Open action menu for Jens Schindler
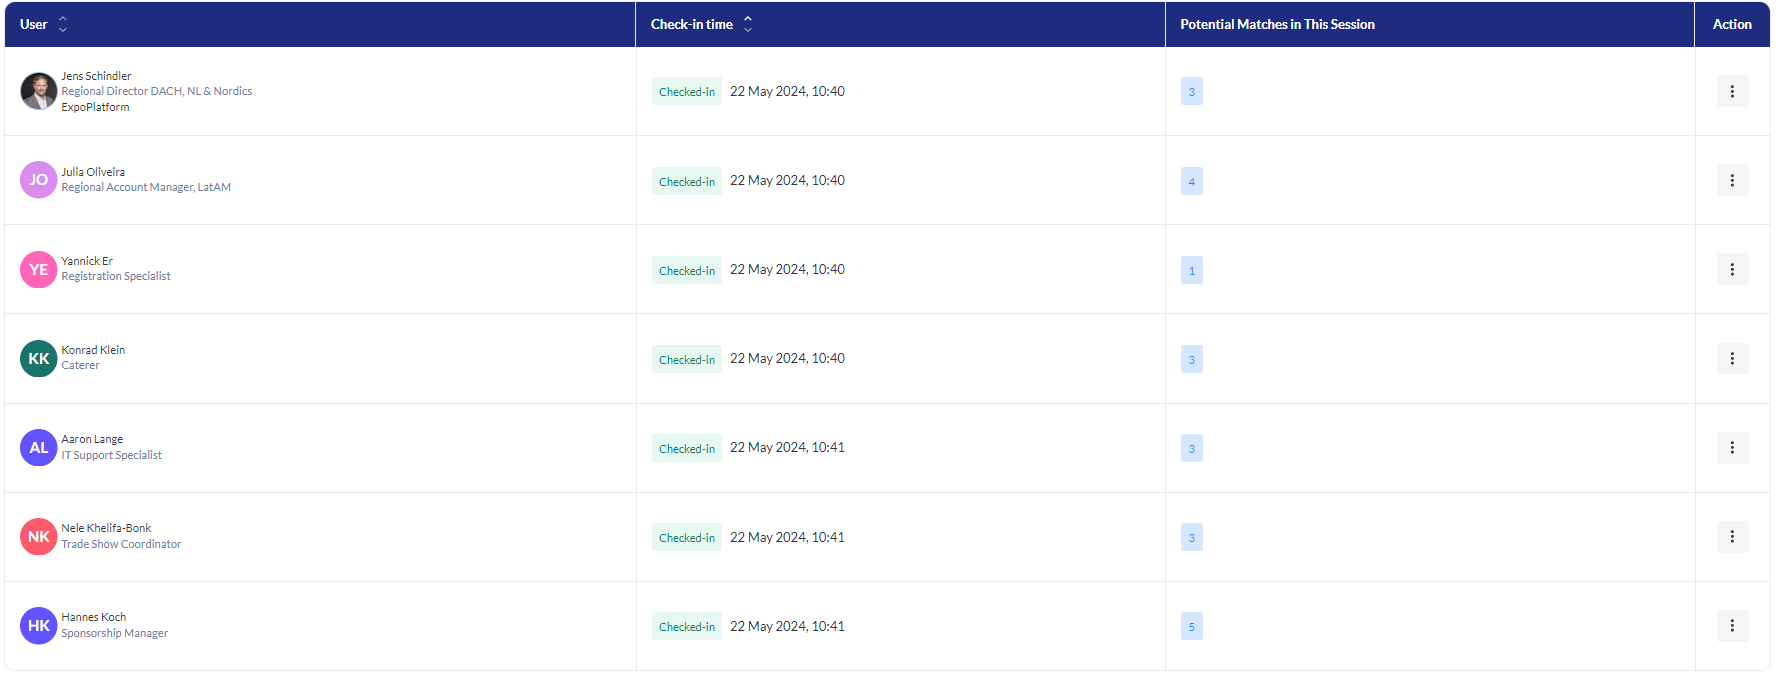1779x674 pixels. coord(1731,91)
